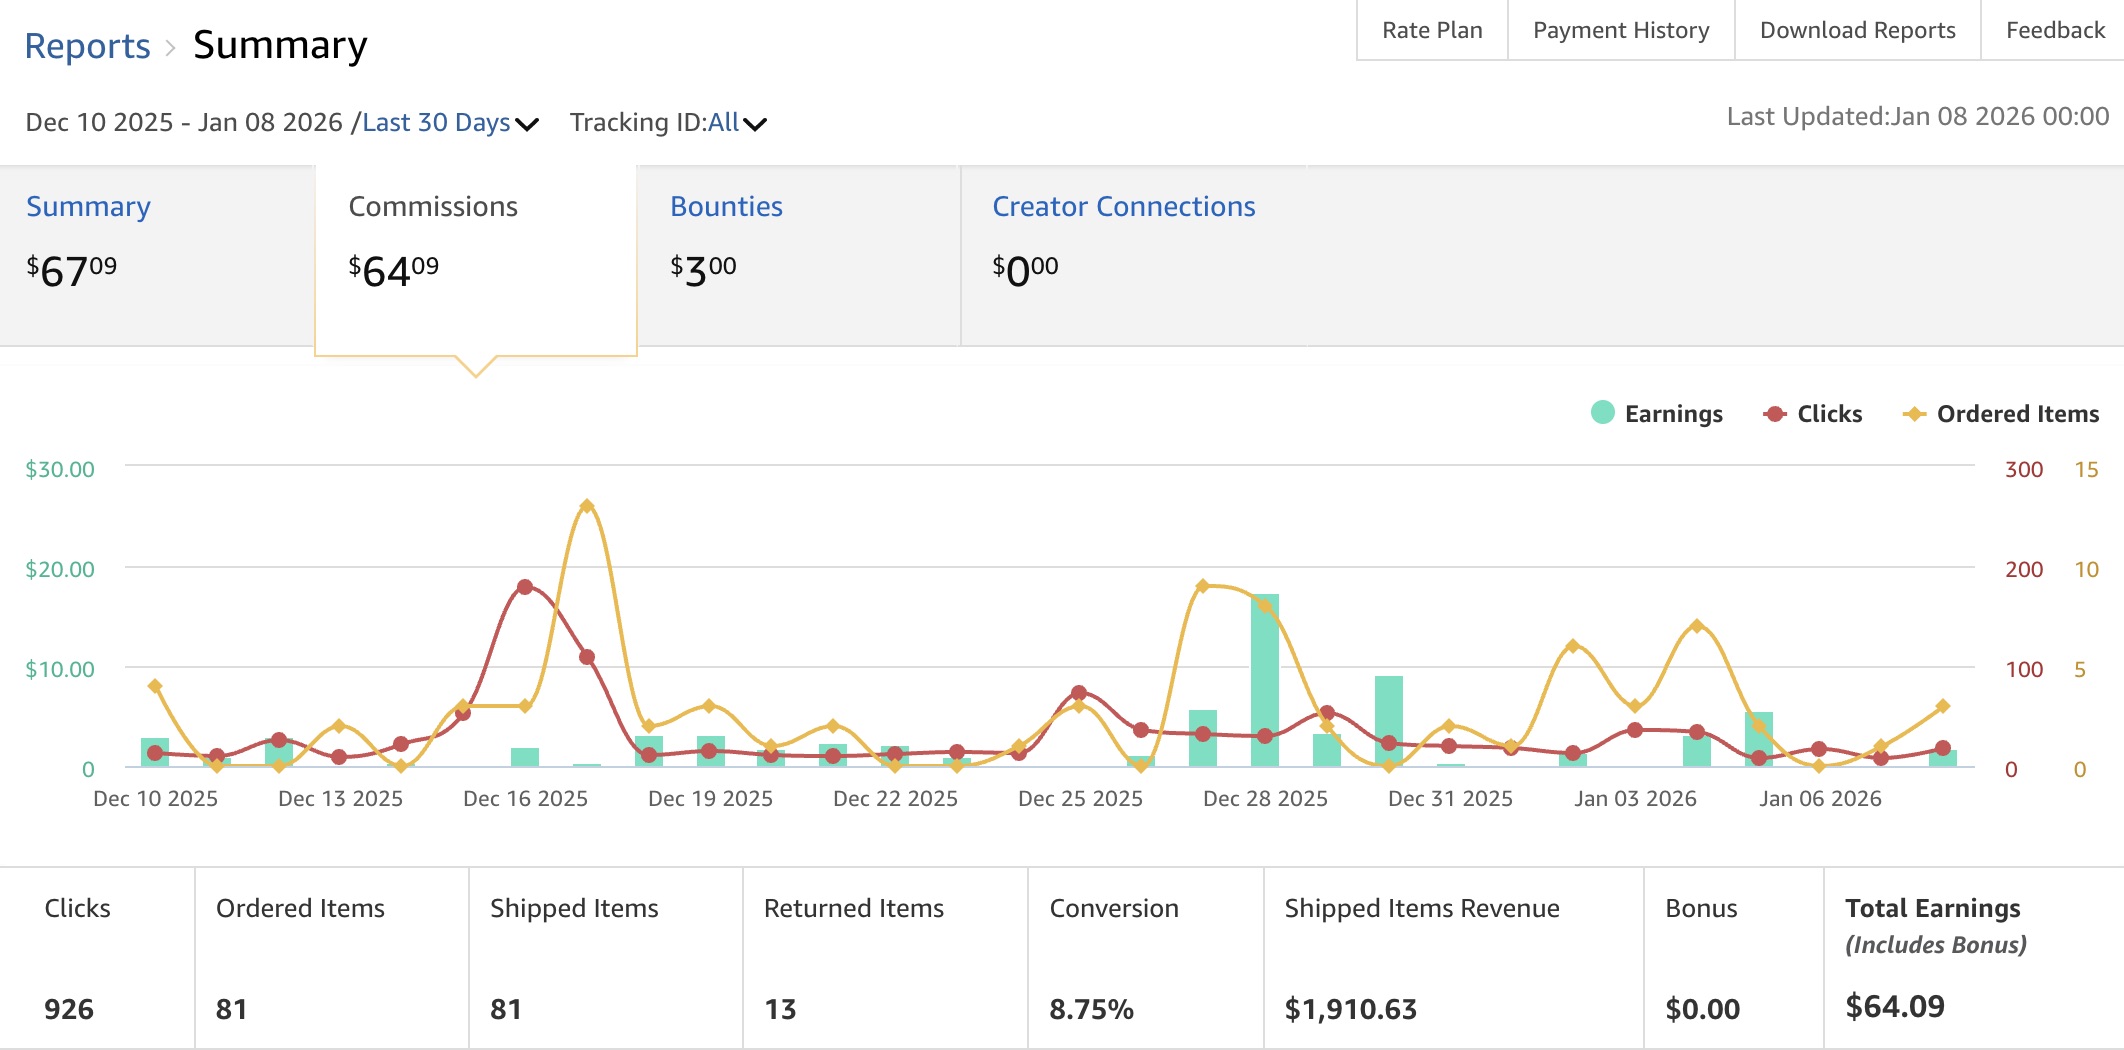The image size is (2124, 1050).
Task: Select the Commissions tab
Action: [432, 206]
